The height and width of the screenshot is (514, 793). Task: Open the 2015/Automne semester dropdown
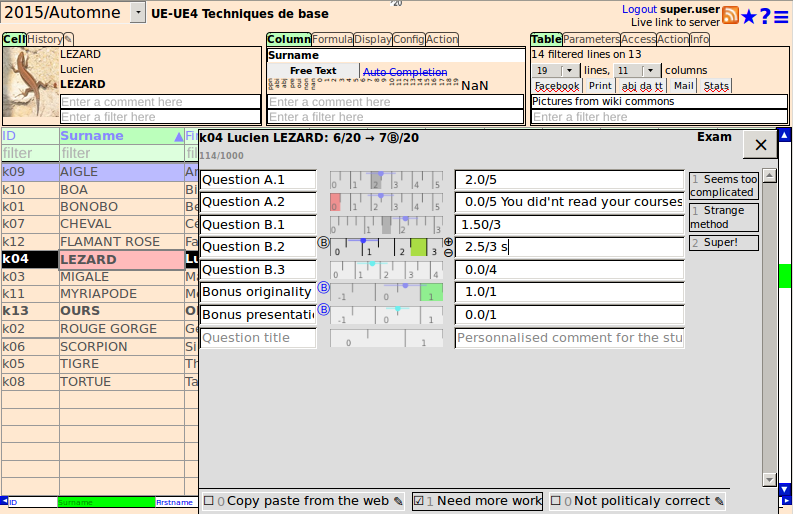click(138, 14)
